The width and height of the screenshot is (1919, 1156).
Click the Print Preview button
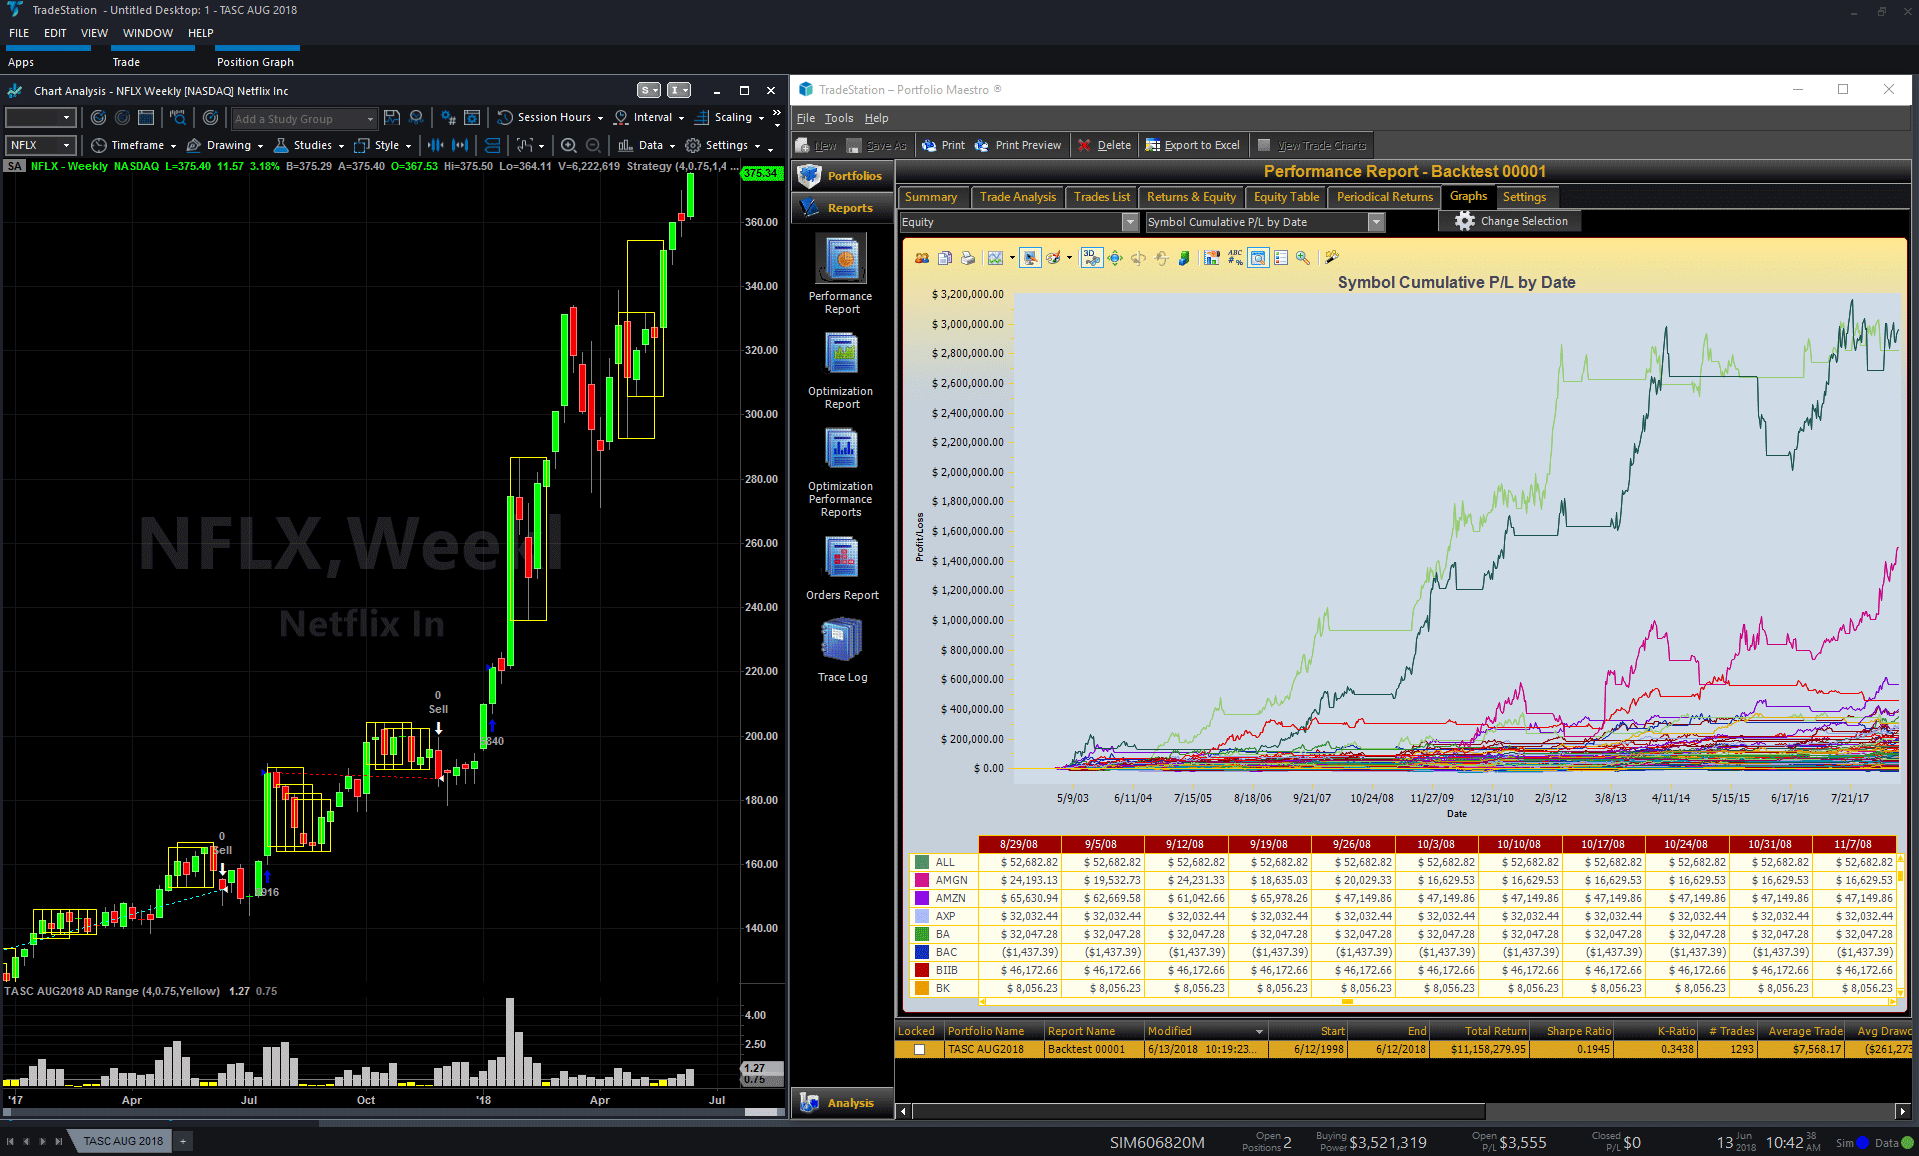pos(1017,145)
